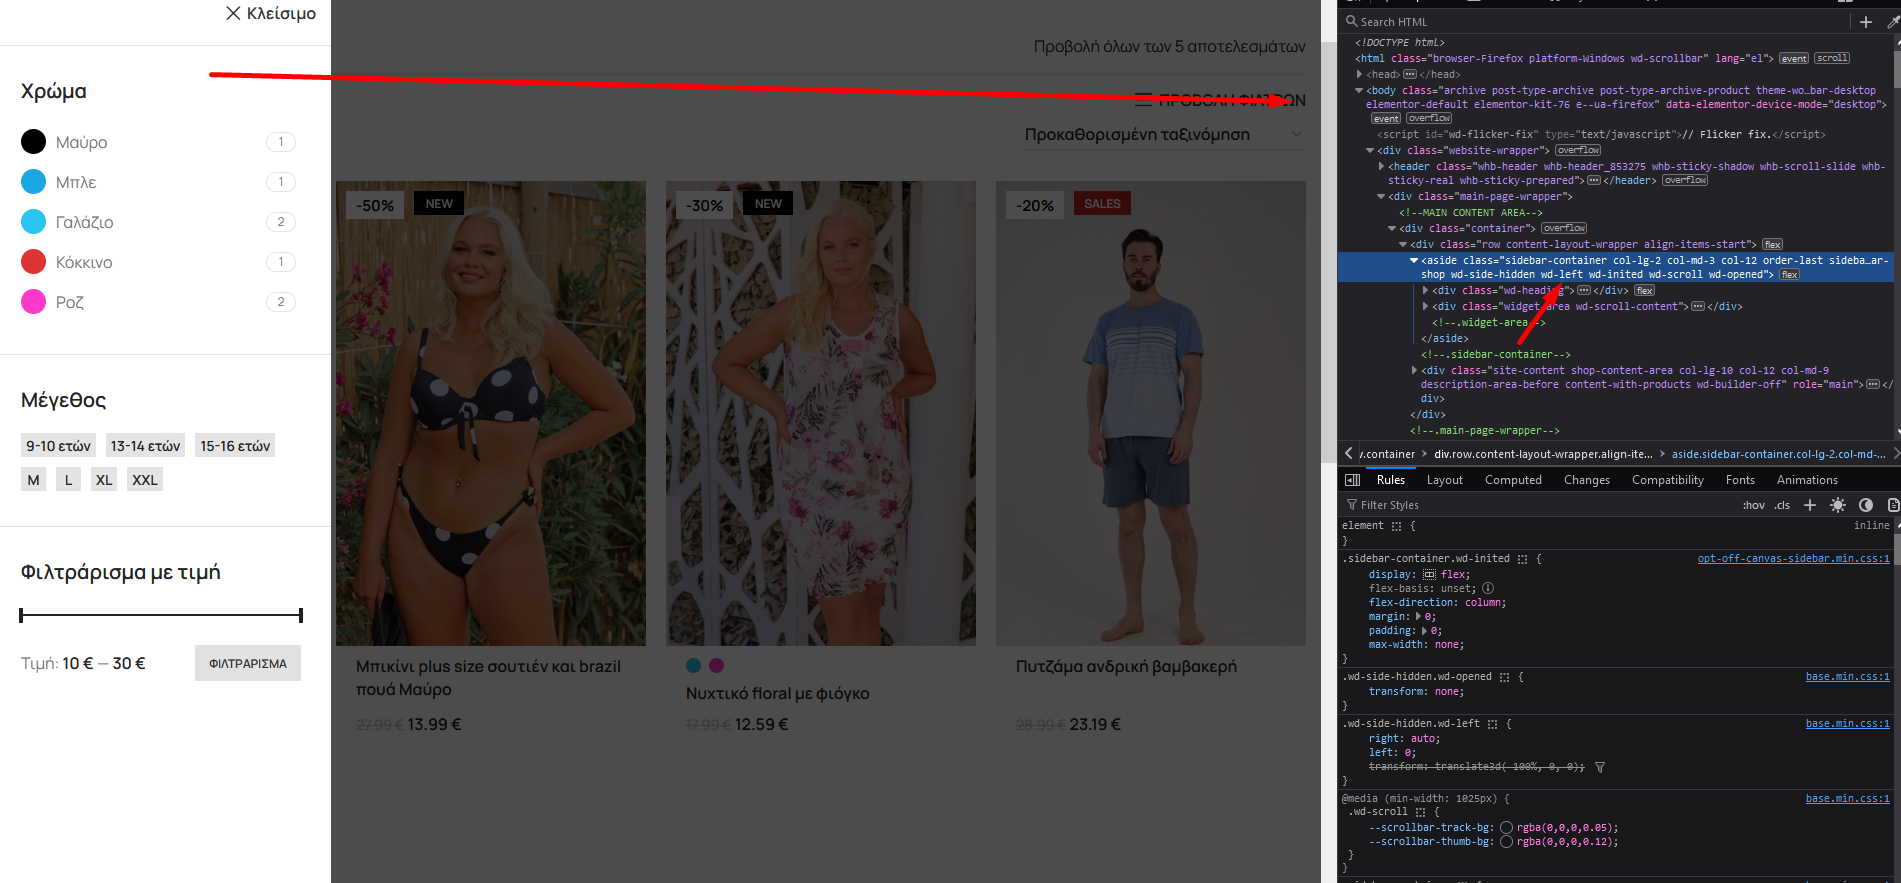This screenshot has height=883, width=1901.
Task: Highlight elements matching .wd-side-hidden.wd-left selector
Action: click(1492, 724)
